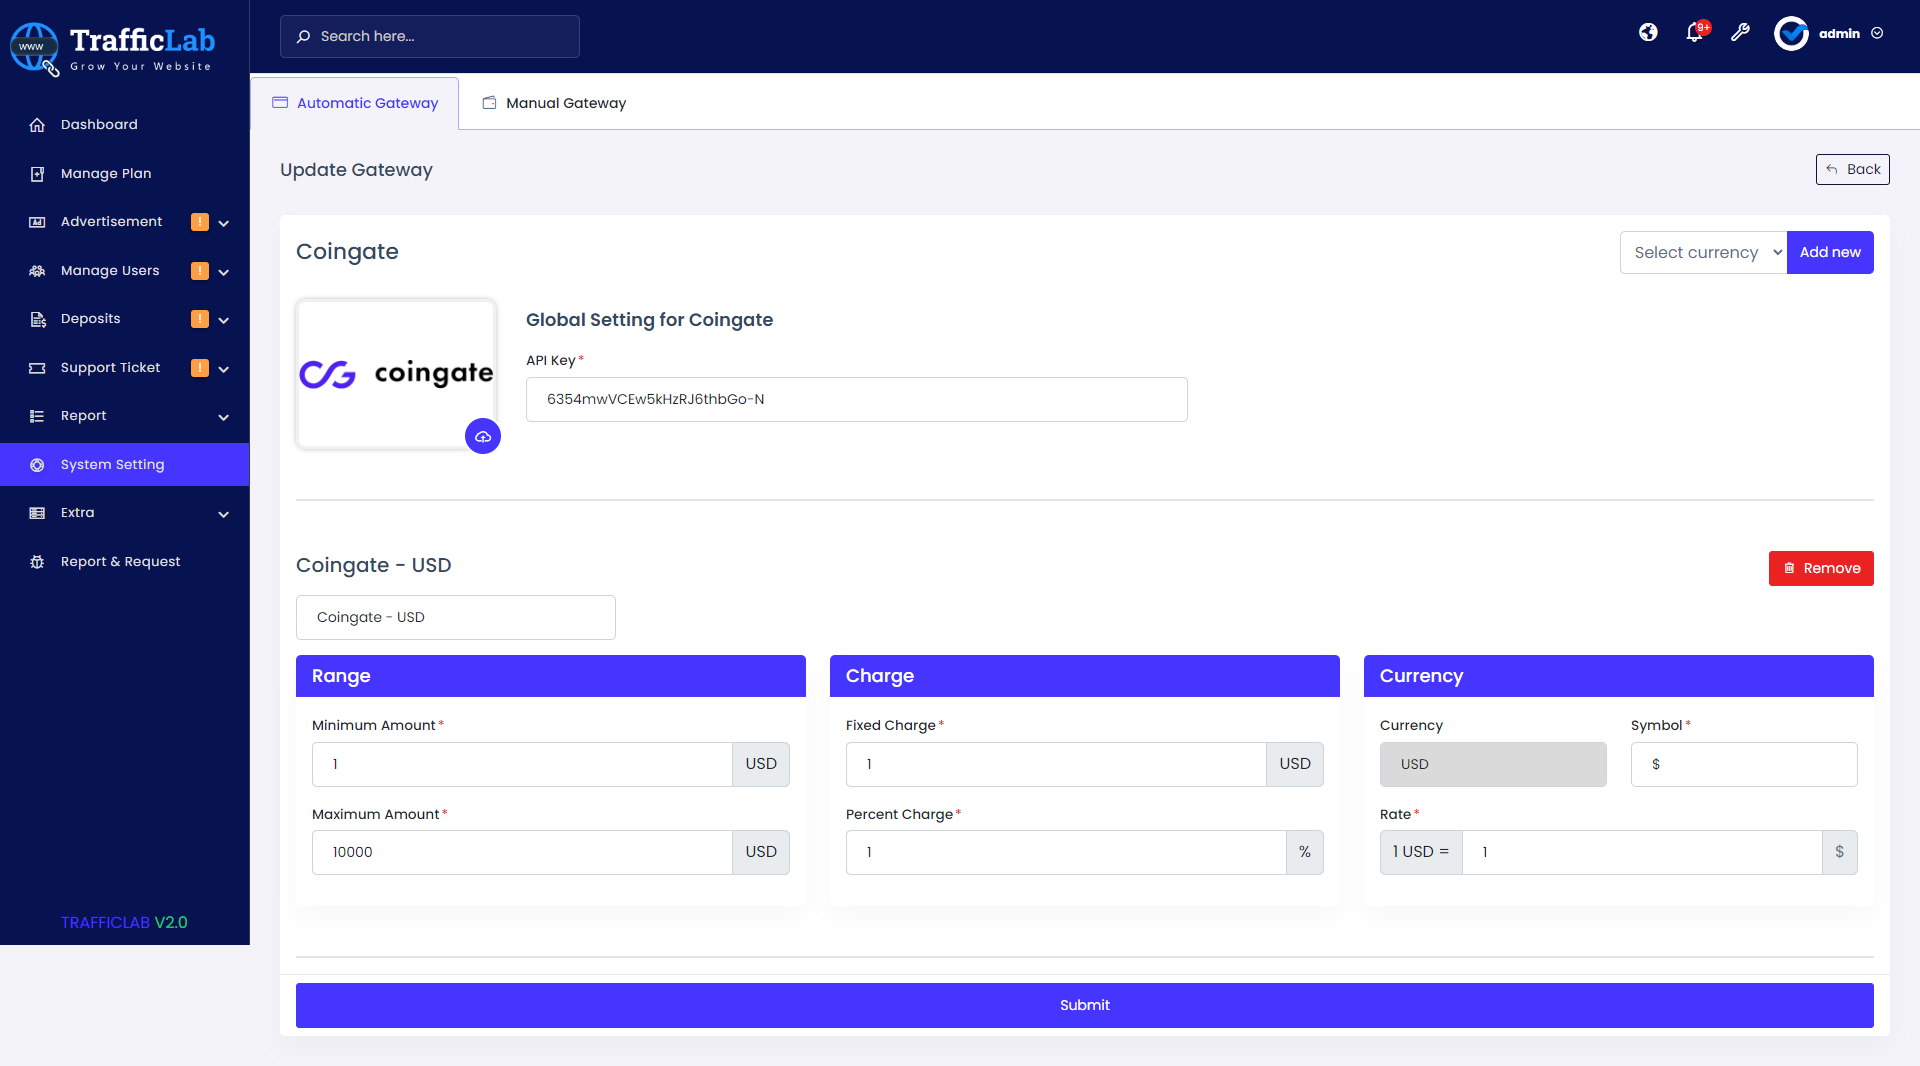This screenshot has width=1920, height=1066.
Task: Open Report & Request from the sidebar
Action: pyautogui.click(x=120, y=561)
